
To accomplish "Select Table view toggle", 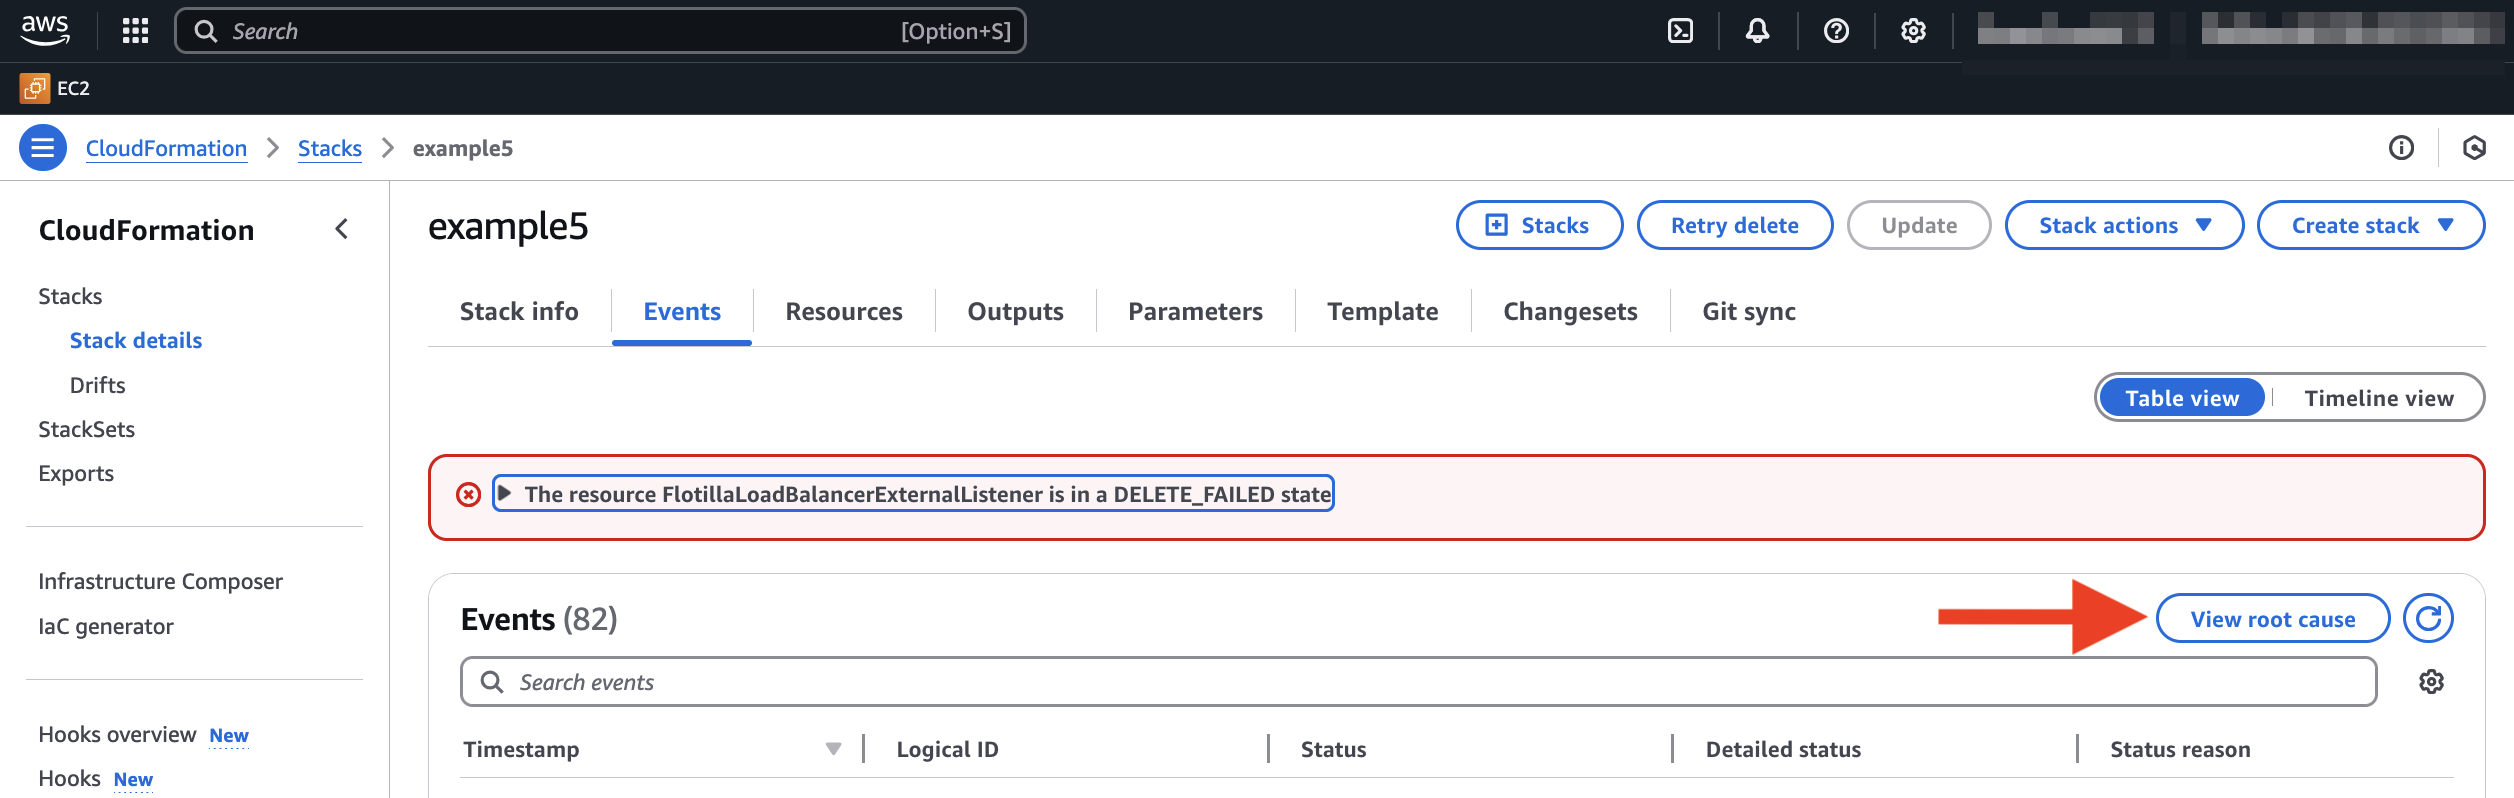I will 2181,398.
